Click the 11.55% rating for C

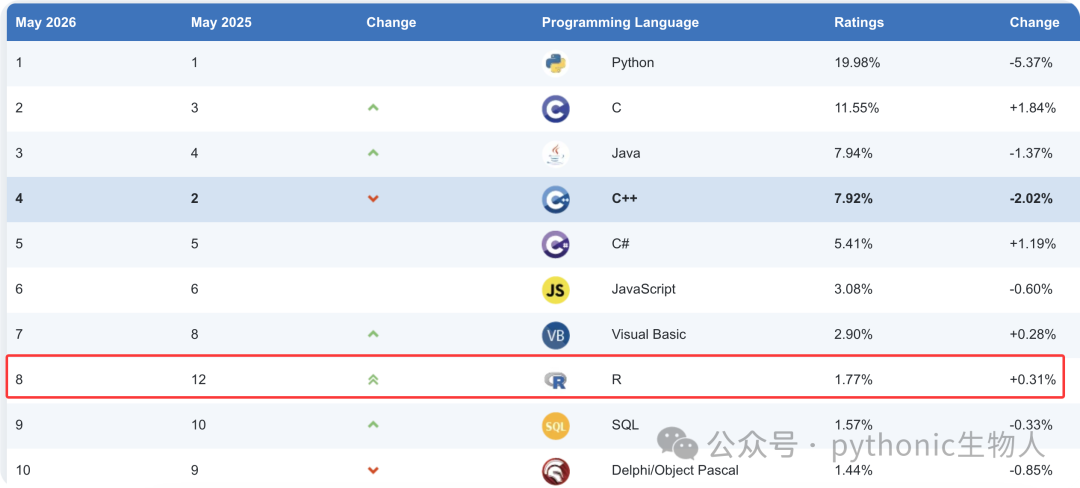tap(857, 108)
